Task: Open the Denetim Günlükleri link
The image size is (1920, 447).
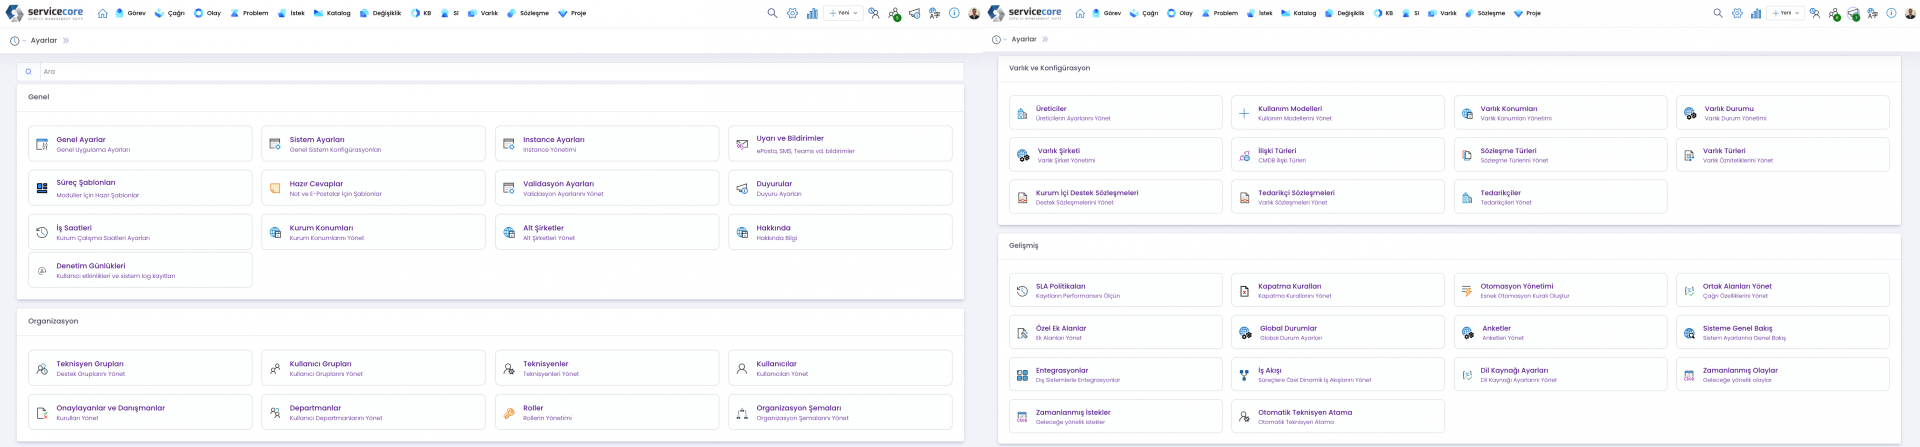Action: [x=91, y=266]
